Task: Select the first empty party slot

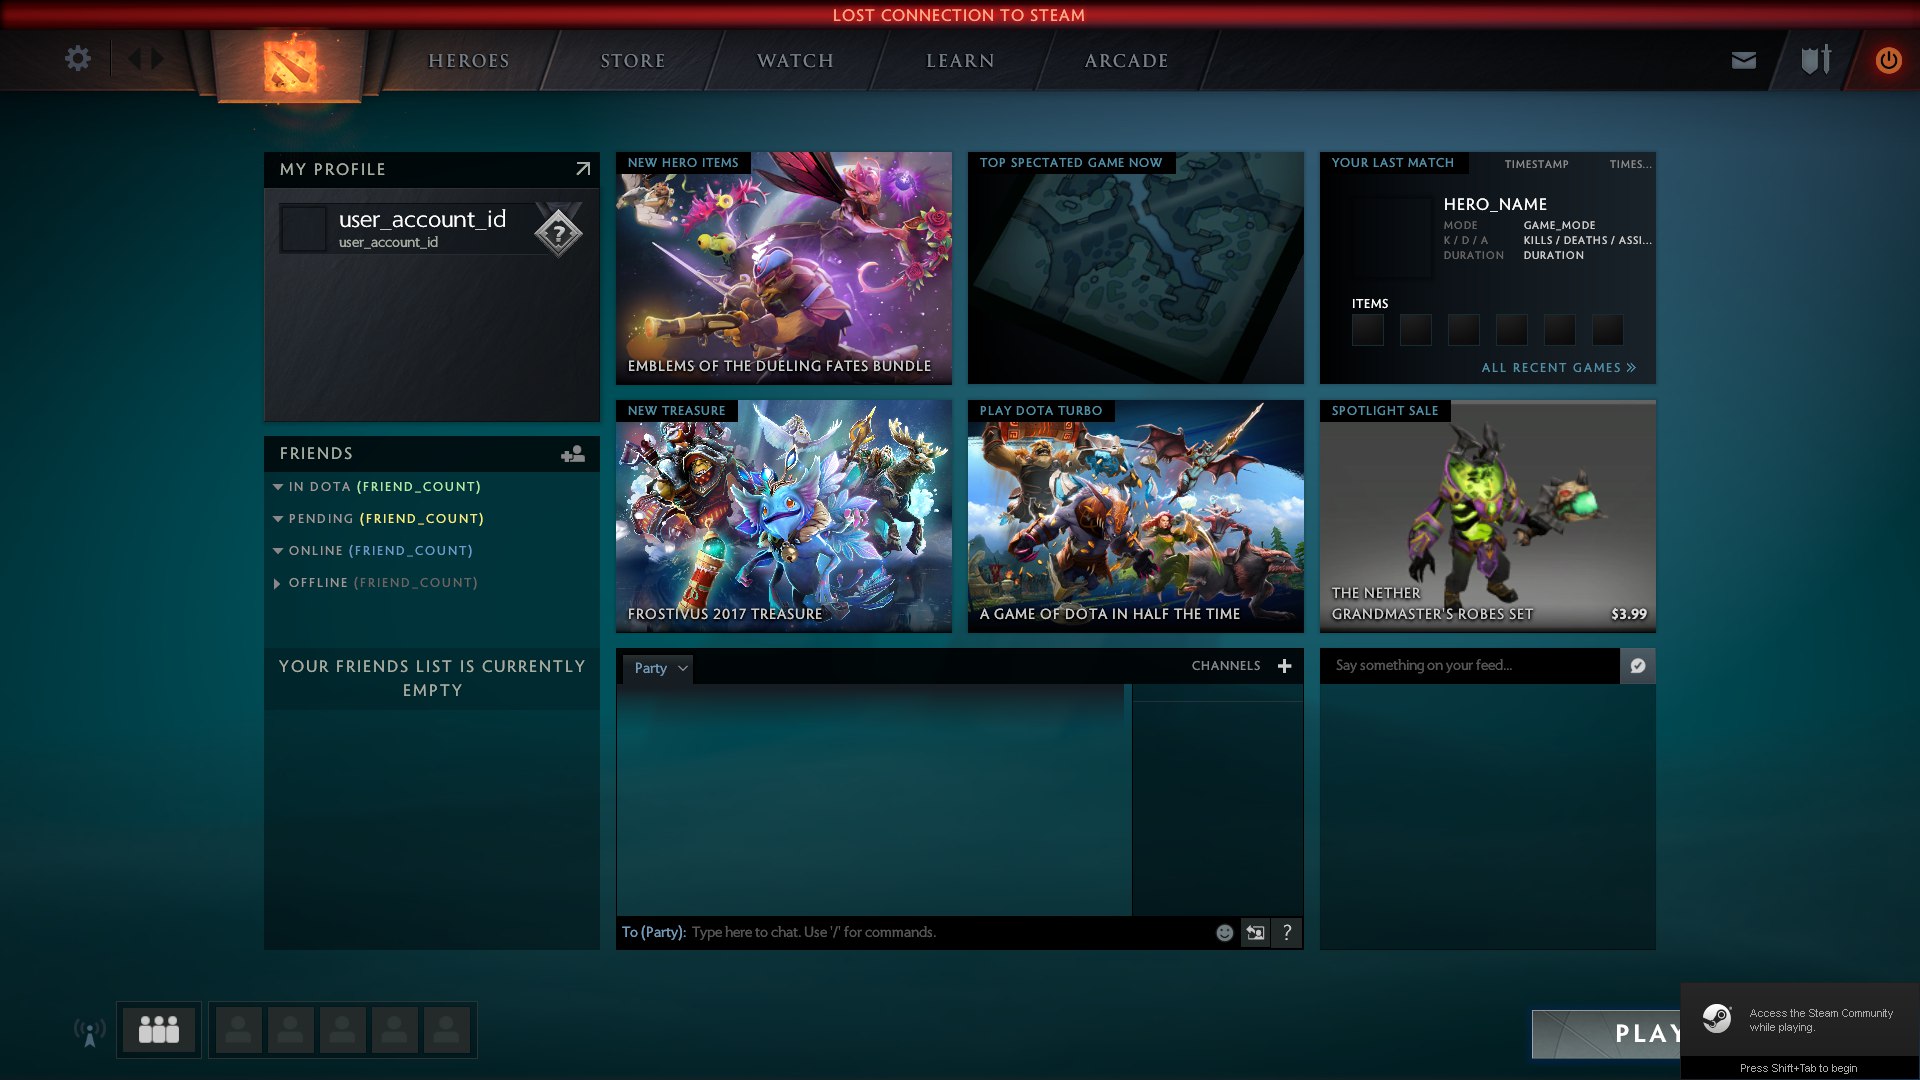Action: 239,1030
